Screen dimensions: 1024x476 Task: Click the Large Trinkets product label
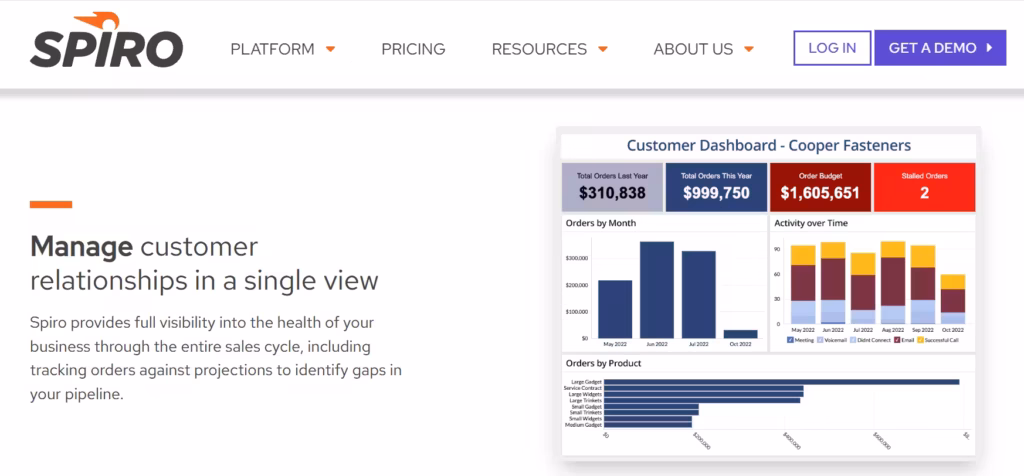[585, 400]
